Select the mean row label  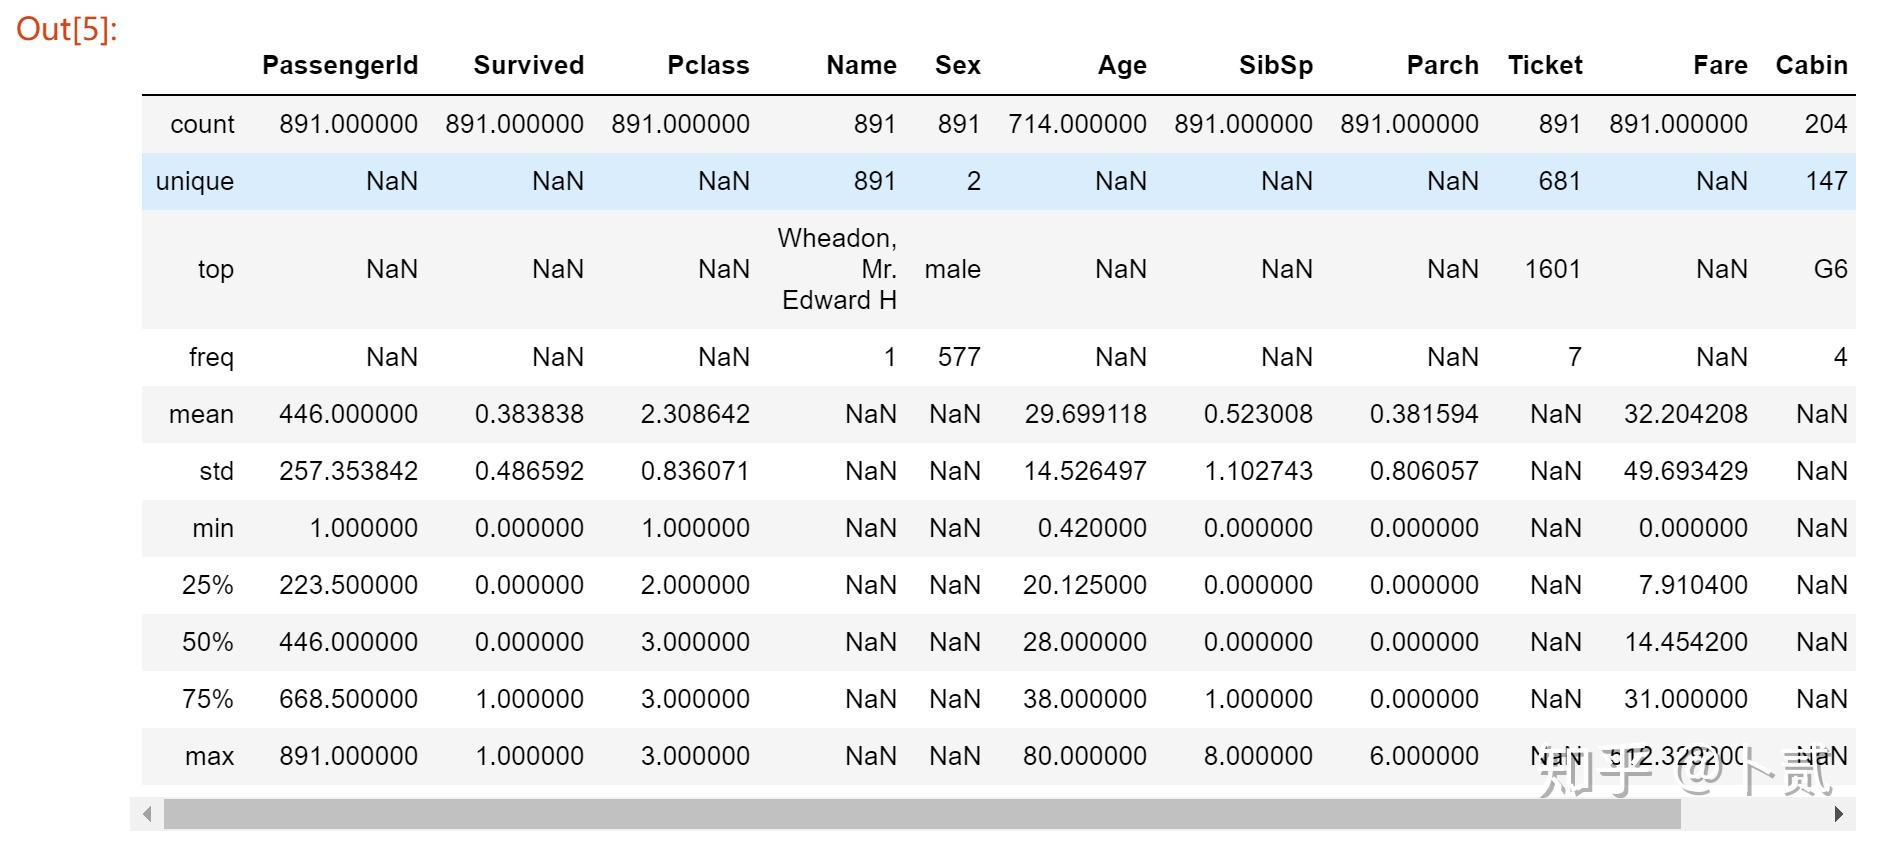point(201,414)
